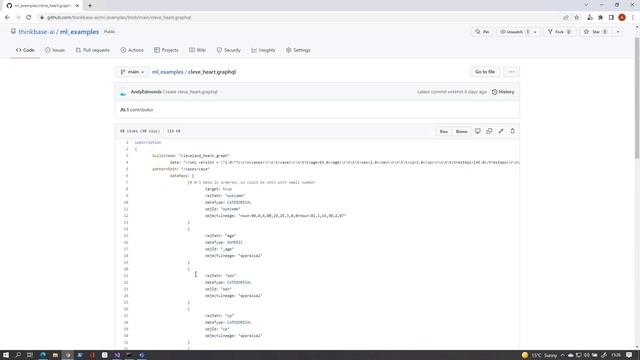Open ml_examples breadcrumb link
Image resolution: width=640 pixels, height=360 pixels.
pos(168,72)
